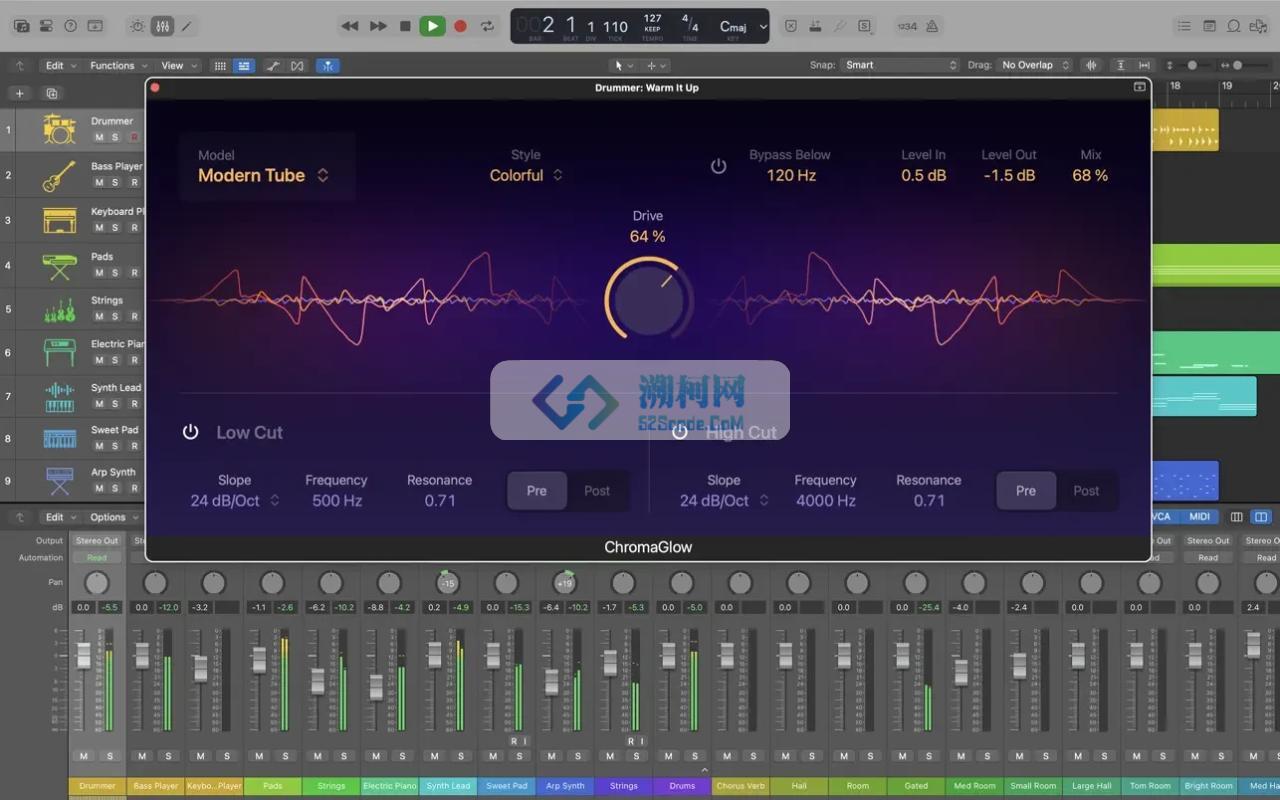Adjust the horizontal zoom slider
Viewport: 1280px width, 800px height.
coord(1236,65)
